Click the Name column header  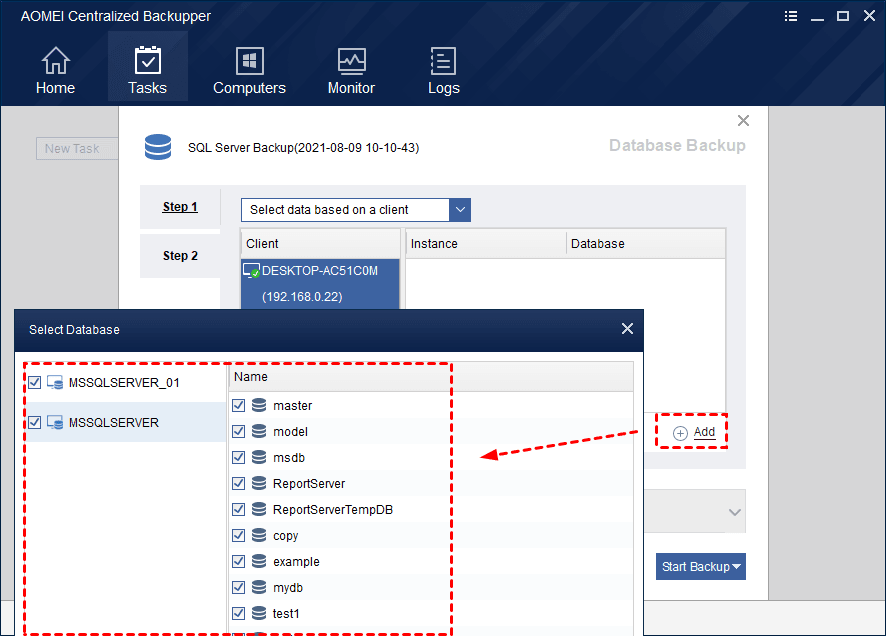[431, 377]
